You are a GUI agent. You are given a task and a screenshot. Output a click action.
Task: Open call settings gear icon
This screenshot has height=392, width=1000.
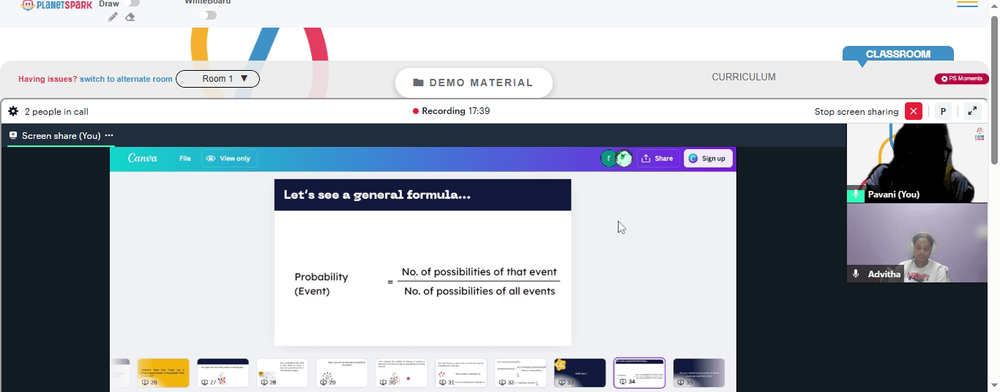[13, 112]
